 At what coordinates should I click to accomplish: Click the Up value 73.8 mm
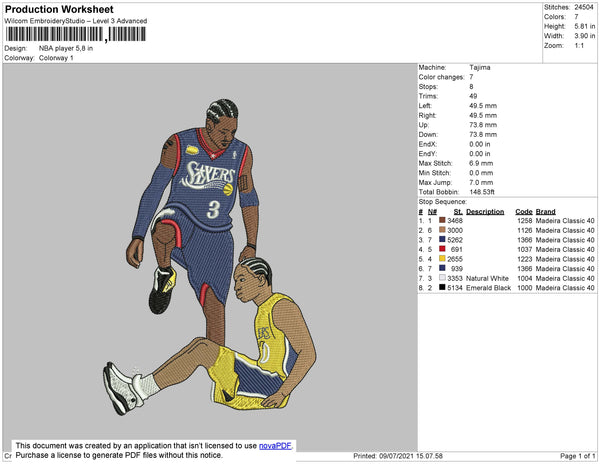(x=483, y=125)
